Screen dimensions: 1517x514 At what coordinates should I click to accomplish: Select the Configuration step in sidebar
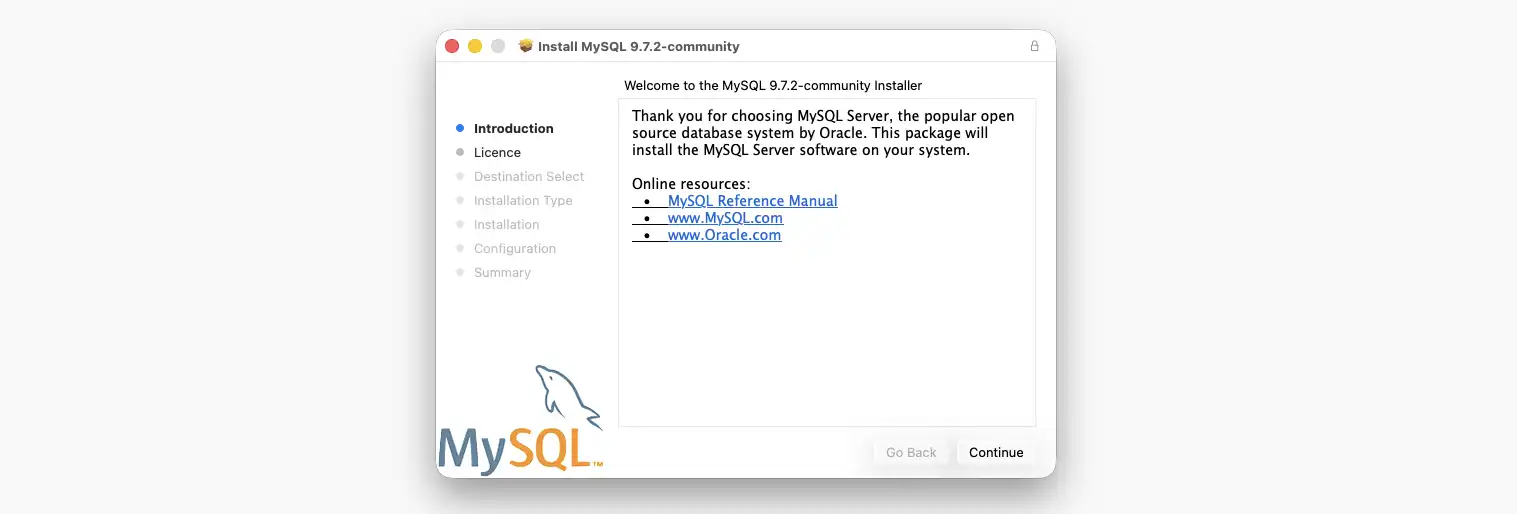pos(515,248)
